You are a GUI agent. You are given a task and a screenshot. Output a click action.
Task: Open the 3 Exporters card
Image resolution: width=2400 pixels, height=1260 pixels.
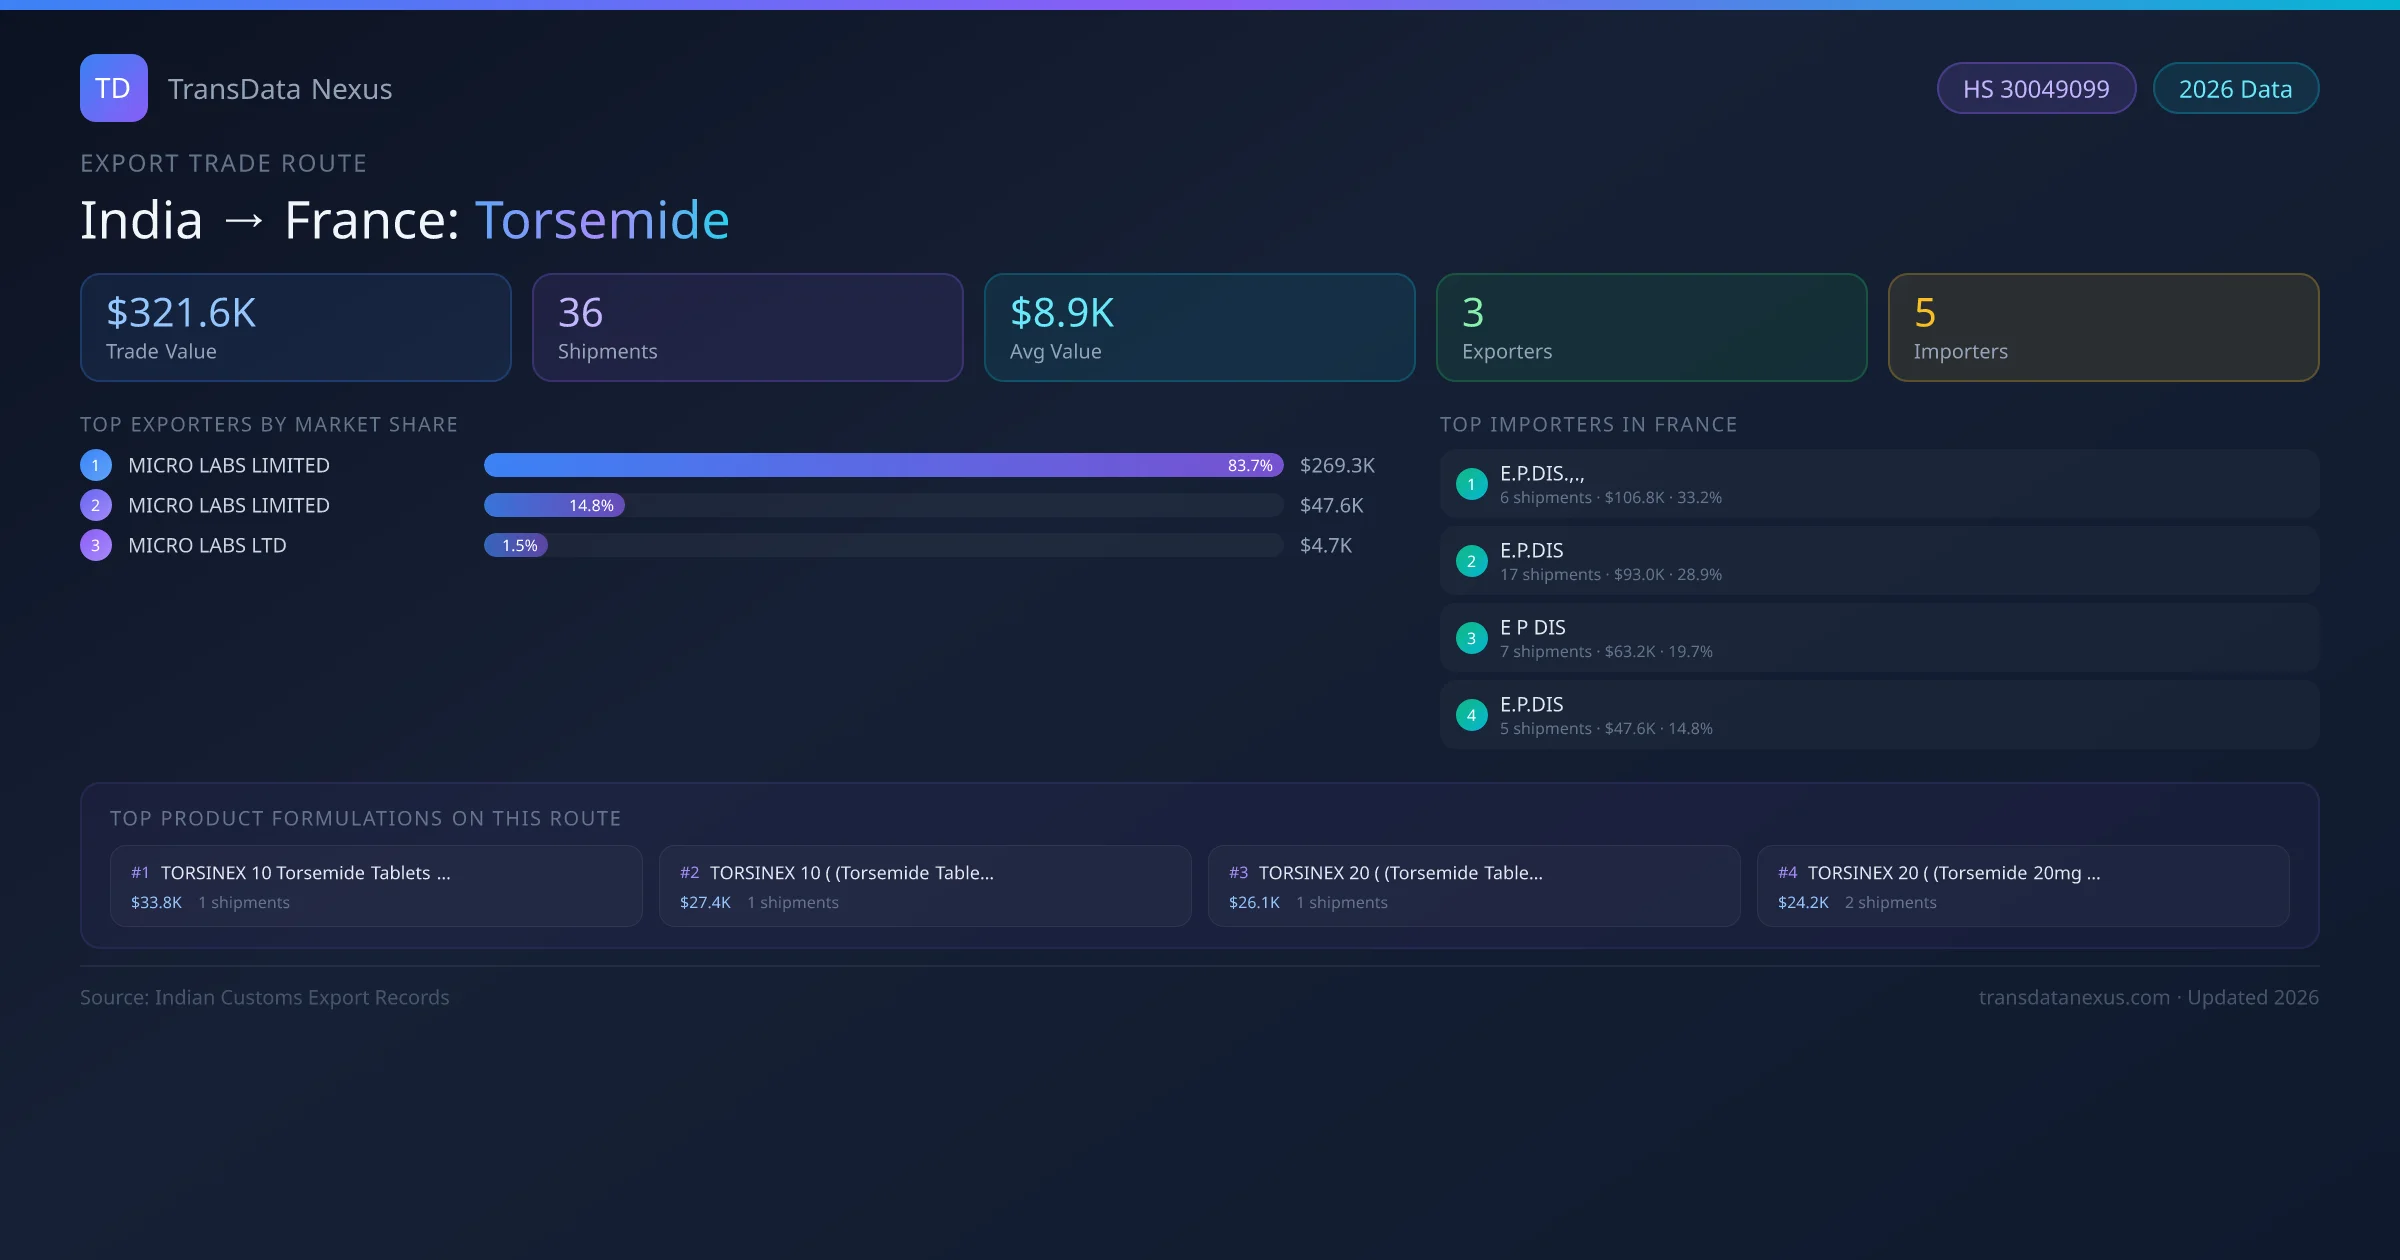[x=1651, y=327]
